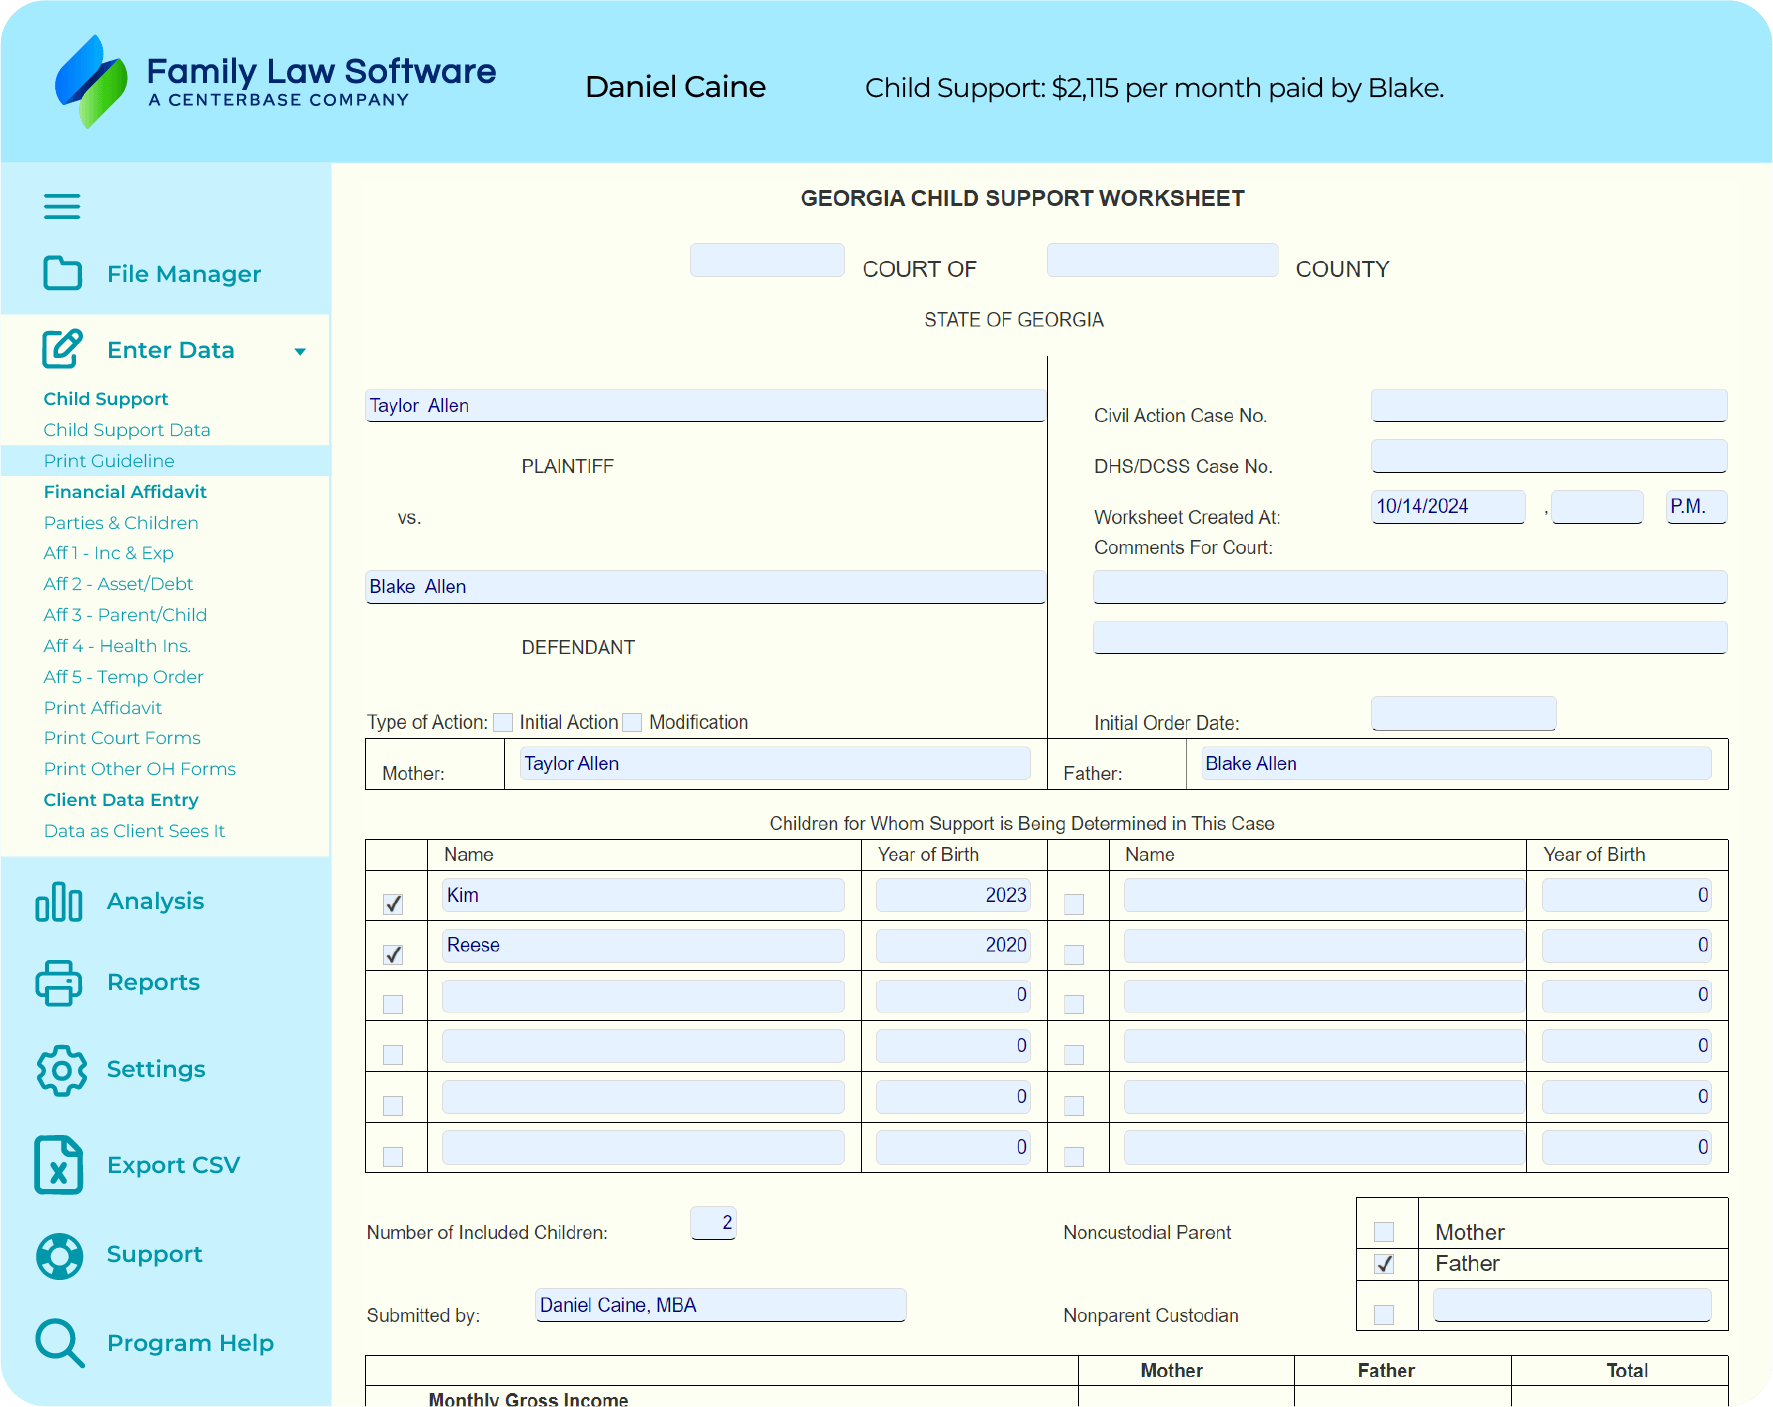Click the Reports printer icon
The height and width of the screenshot is (1407, 1773).
pyautogui.click(x=59, y=982)
